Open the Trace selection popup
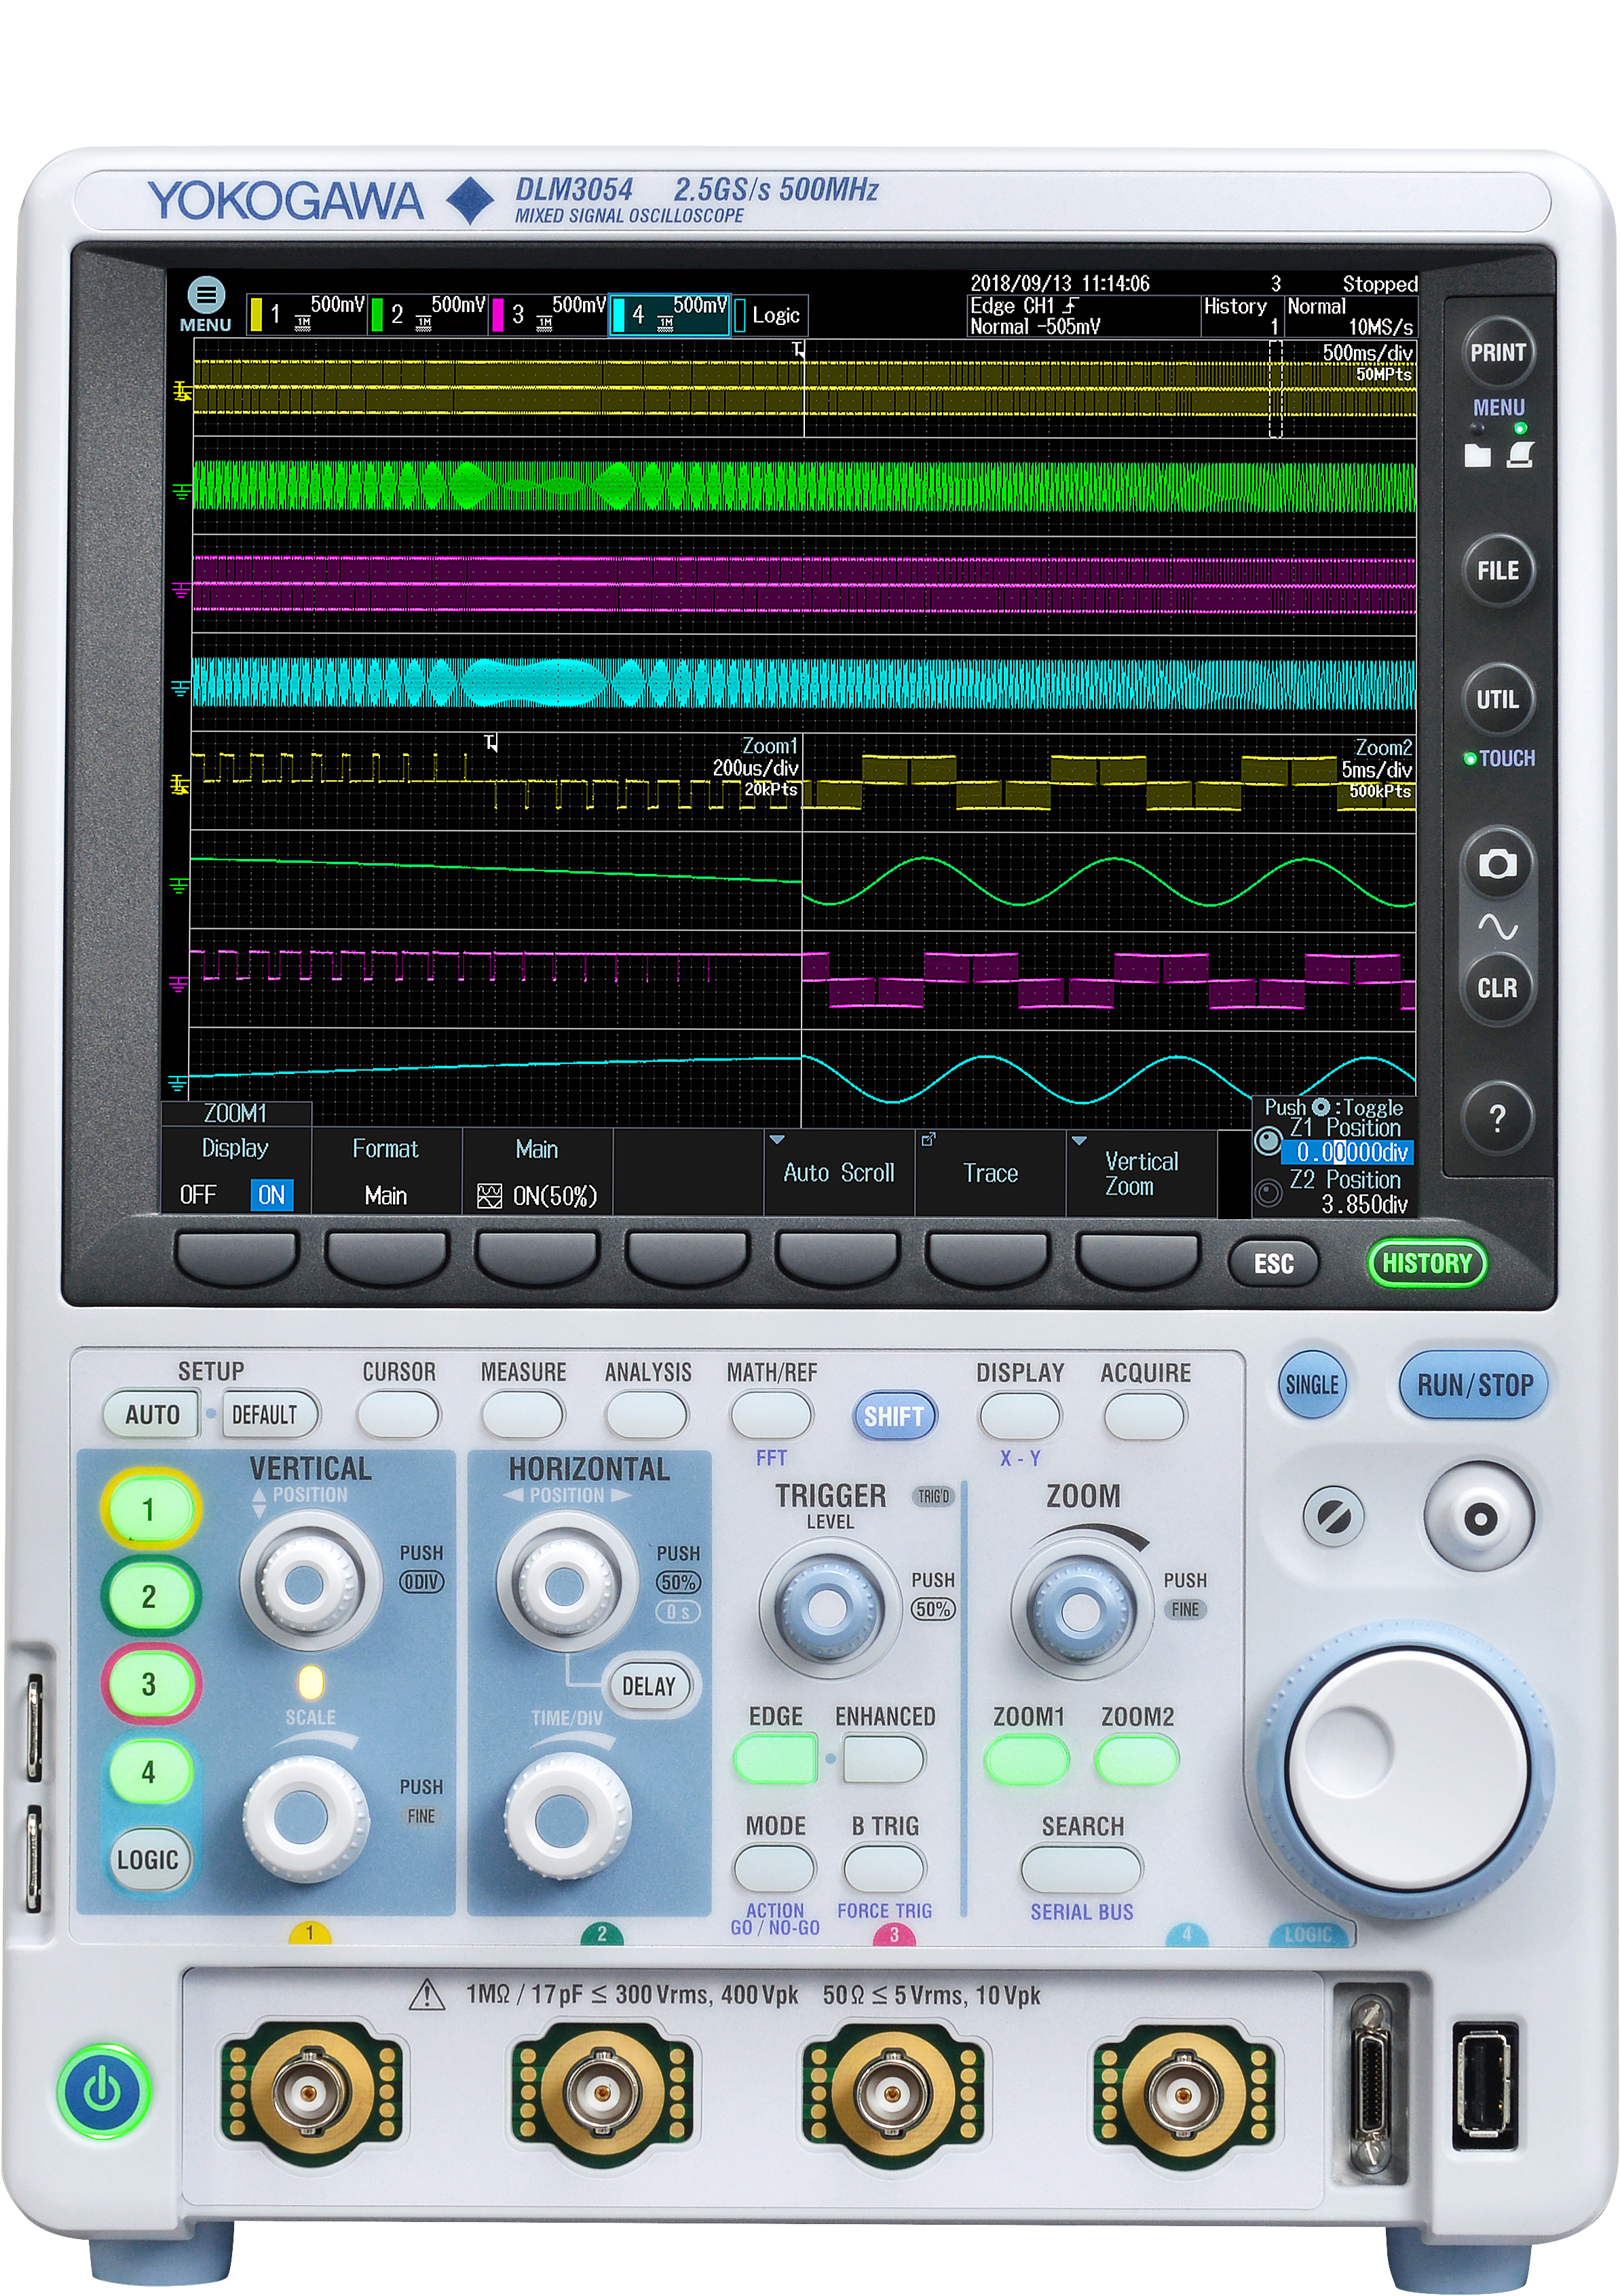Viewport: 1620px width, 2296px height. [990, 1172]
